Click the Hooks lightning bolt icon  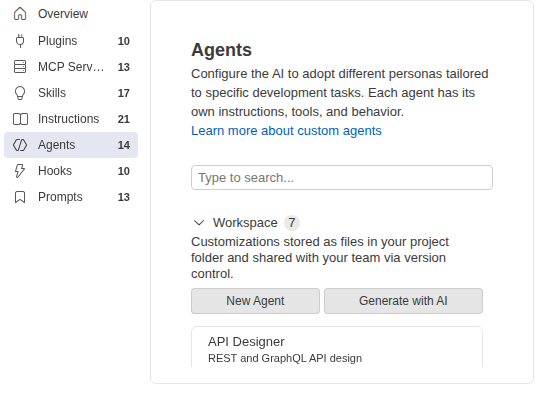pos(20,171)
